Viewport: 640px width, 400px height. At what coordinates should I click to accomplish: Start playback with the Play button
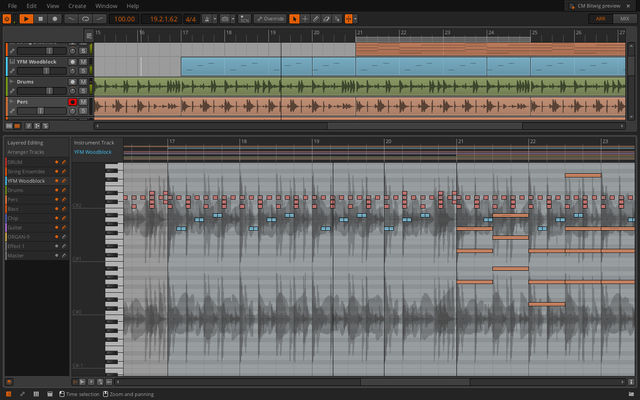click(26, 19)
